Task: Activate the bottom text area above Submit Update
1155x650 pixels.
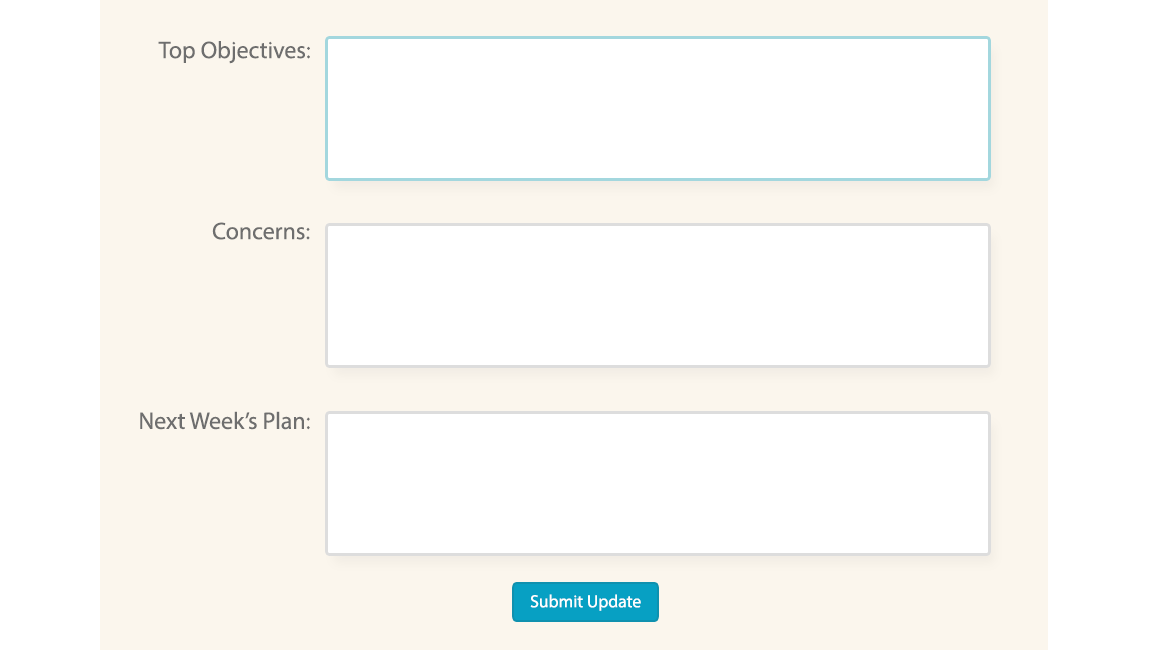Action: click(x=657, y=483)
